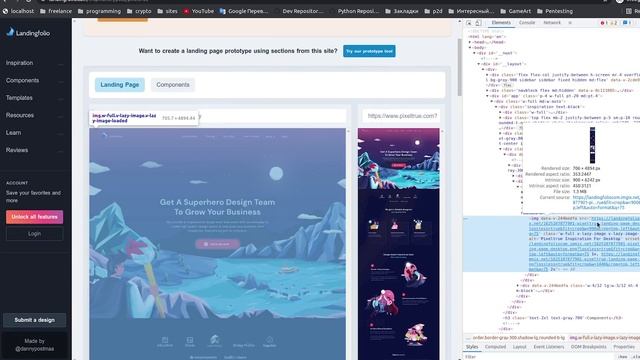The image size is (640, 360).
Task: Click the Landingfolio logo in sidebar
Action: pos(28,33)
